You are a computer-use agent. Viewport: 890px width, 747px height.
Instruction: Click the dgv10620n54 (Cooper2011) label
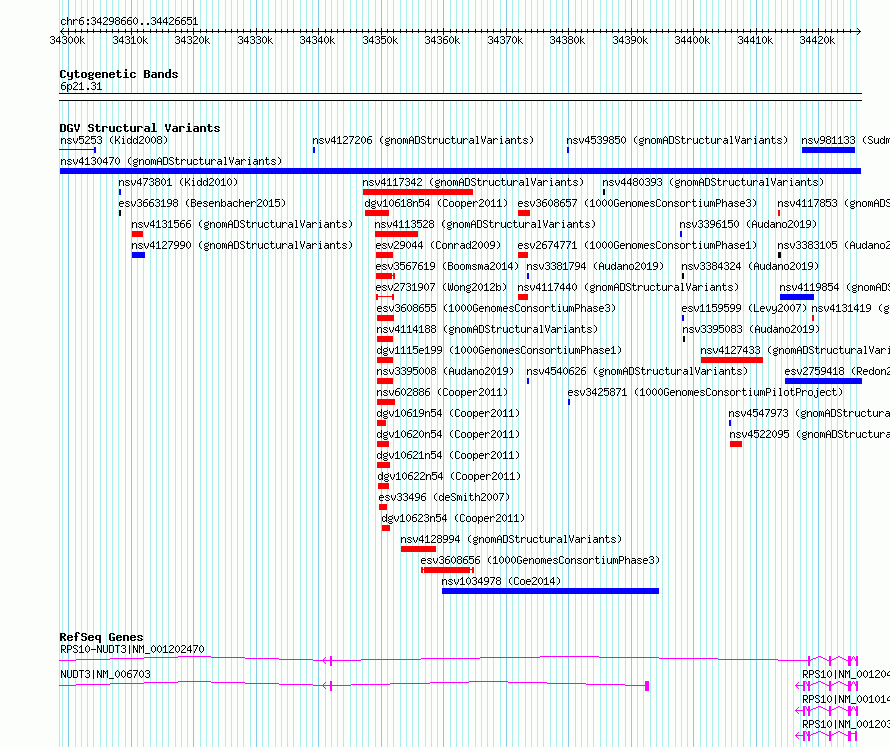[x=448, y=434]
